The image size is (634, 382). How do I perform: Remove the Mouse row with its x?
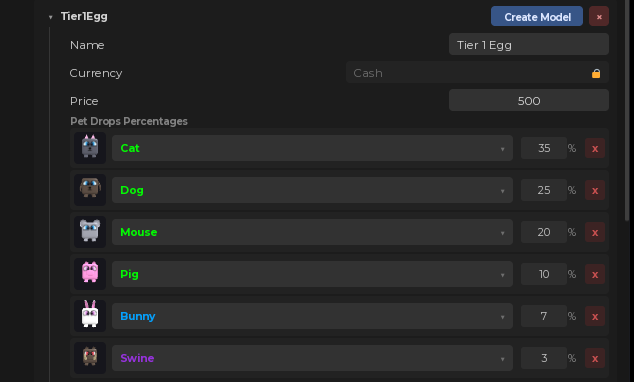click(595, 232)
